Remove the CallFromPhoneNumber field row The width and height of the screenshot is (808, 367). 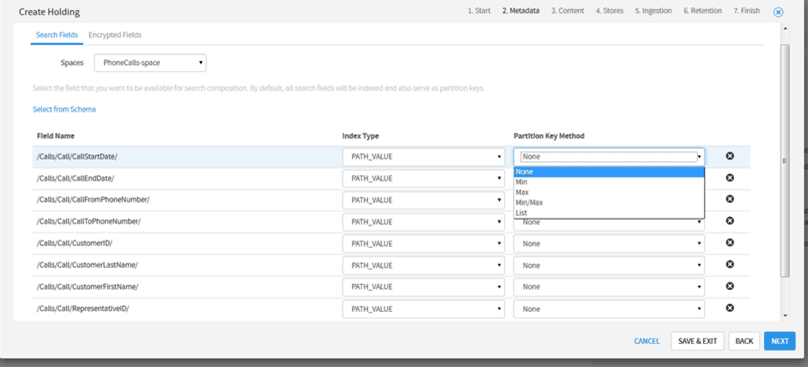[730, 199]
